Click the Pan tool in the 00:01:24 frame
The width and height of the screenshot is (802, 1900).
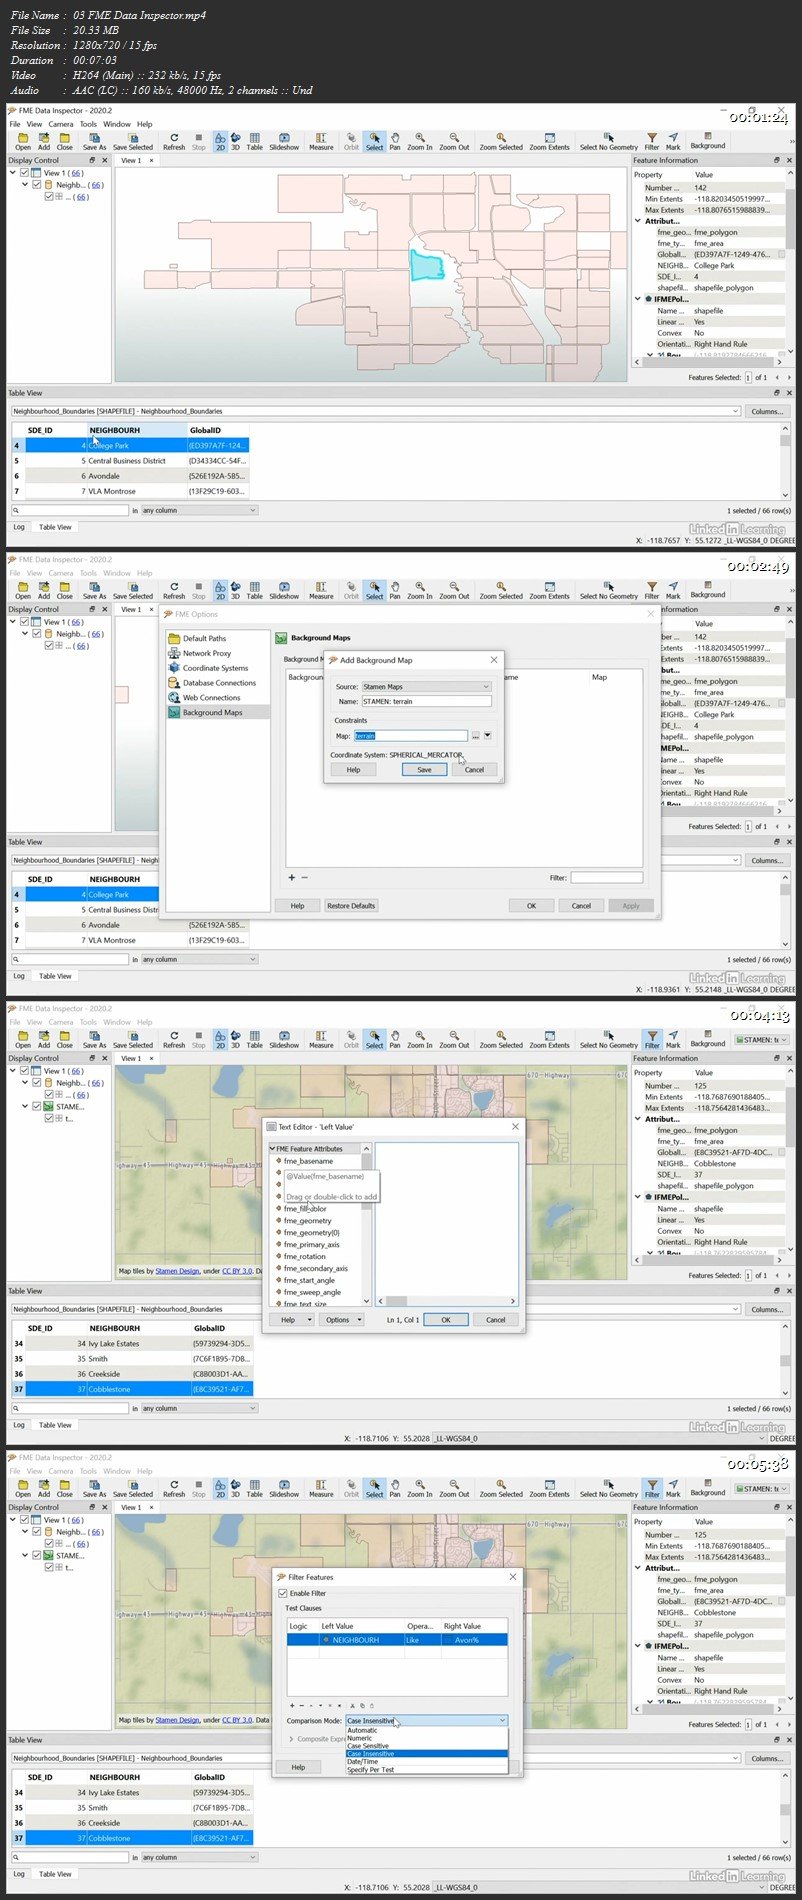[395, 141]
